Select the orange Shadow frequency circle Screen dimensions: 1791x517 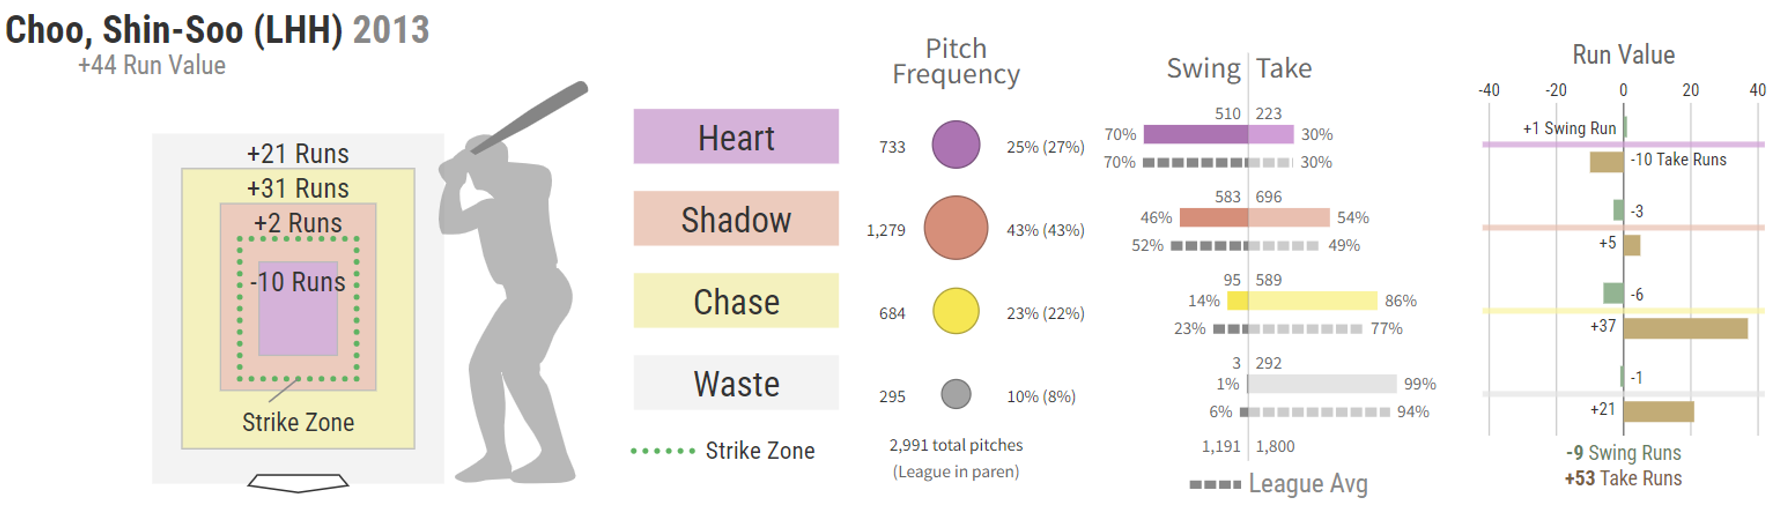[x=956, y=228]
